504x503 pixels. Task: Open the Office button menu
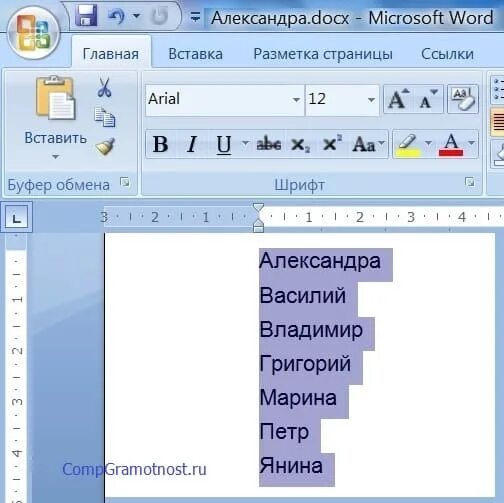click(x=33, y=32)
